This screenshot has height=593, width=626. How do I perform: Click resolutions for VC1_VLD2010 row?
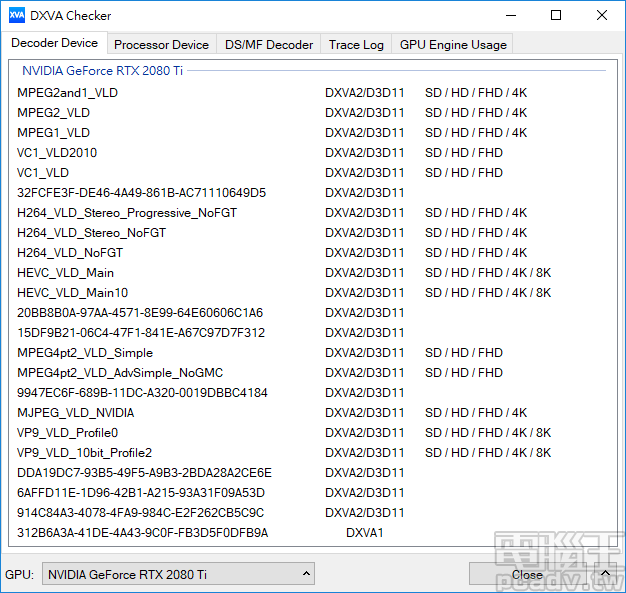click(464, 153)
